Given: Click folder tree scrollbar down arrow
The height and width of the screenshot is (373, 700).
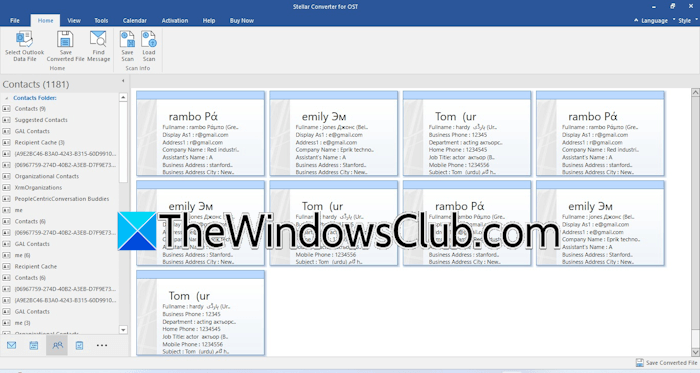Looking at the screenshot, I should [x=123, y=330].
